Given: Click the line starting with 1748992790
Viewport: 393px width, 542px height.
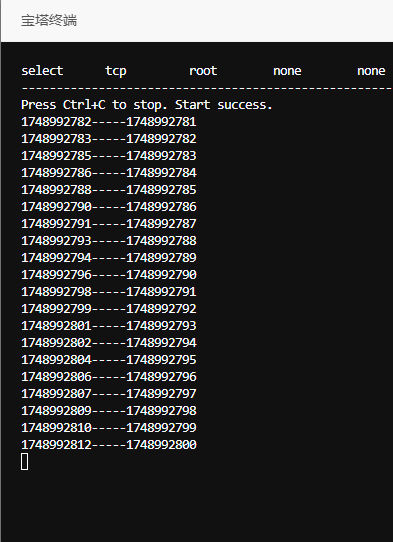Looking at the screenshot, I should [x=109, y=207].
